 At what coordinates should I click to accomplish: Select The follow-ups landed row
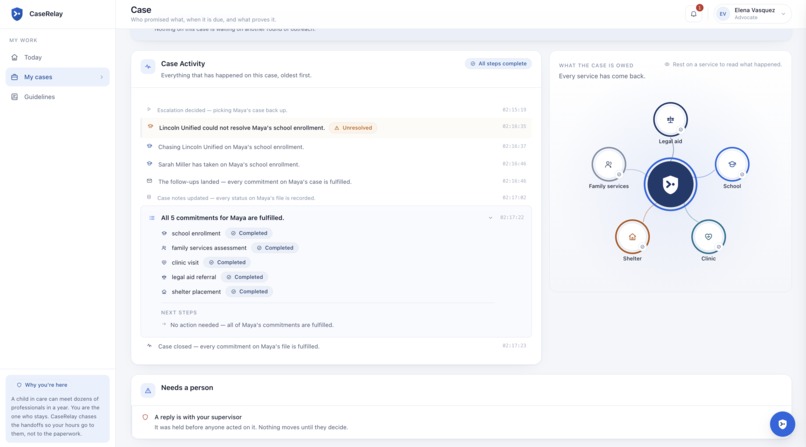336,182
